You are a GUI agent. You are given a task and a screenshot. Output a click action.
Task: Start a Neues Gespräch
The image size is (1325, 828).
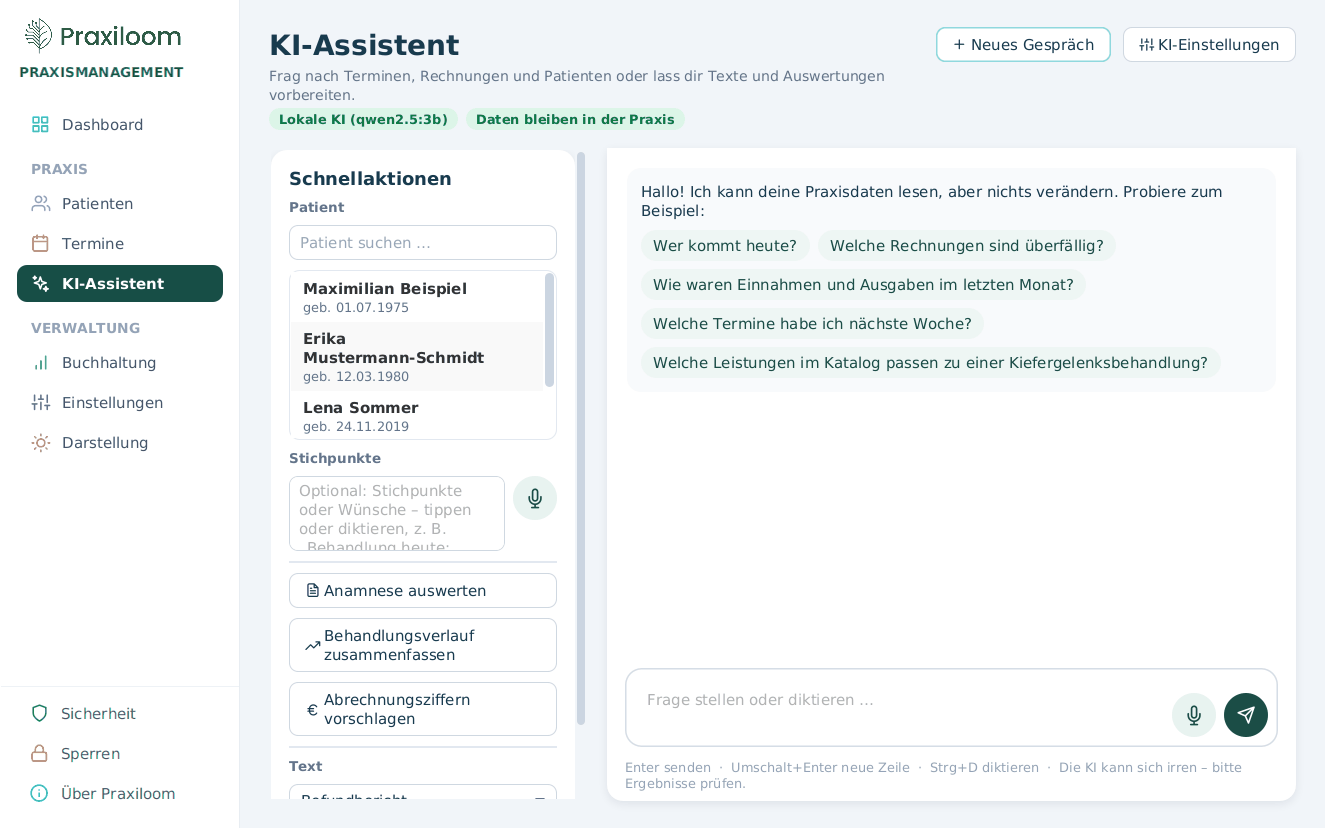point(1023,44)
